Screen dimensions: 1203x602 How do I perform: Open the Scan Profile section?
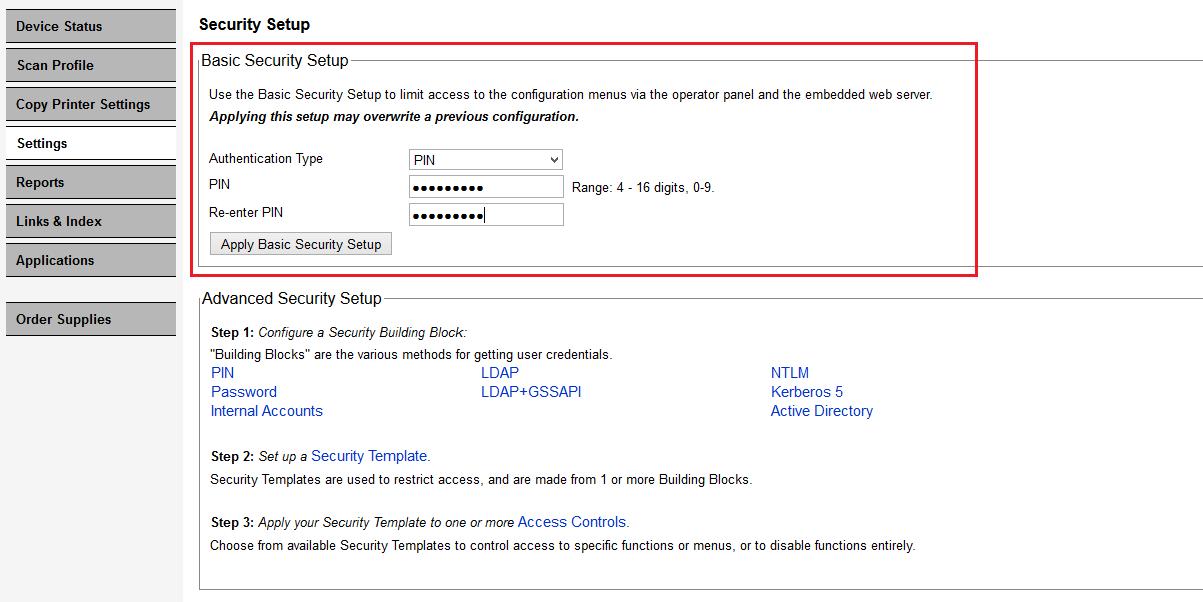point(90,65)
